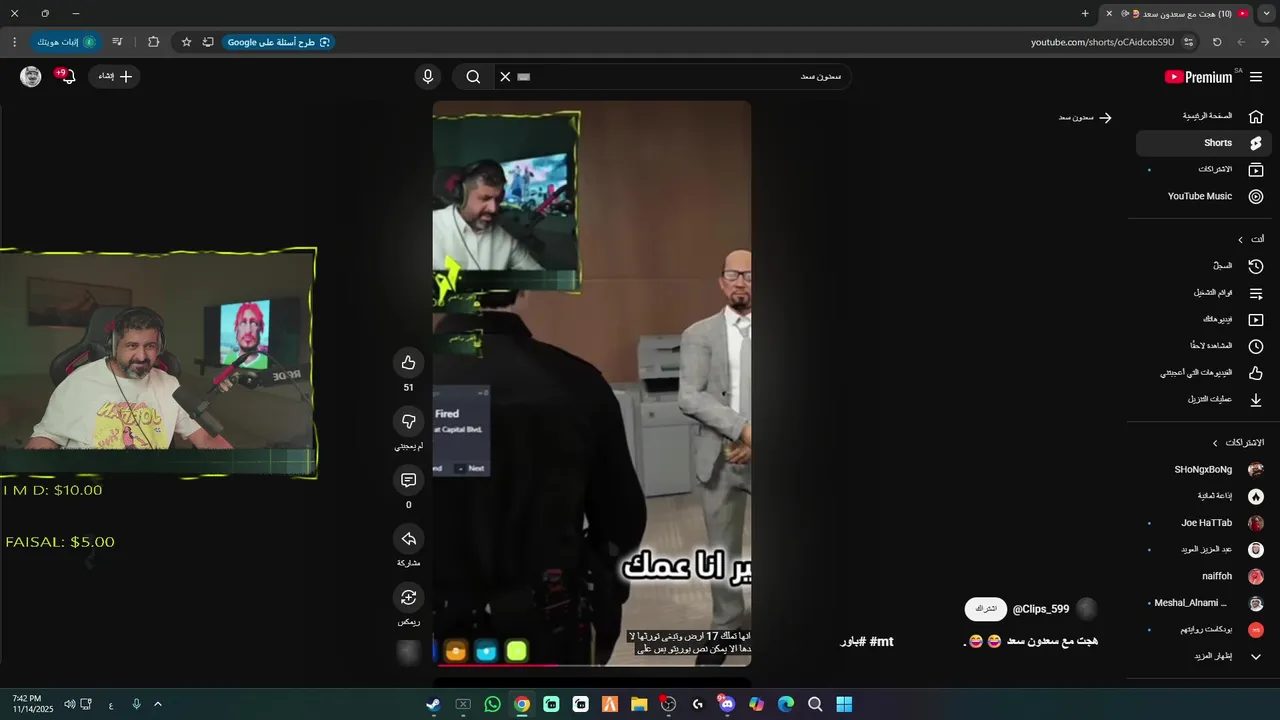Screen dimensions: 1280x720
Task: Open the @Clips_599 channel name
Action: (x=1041, y=609)
